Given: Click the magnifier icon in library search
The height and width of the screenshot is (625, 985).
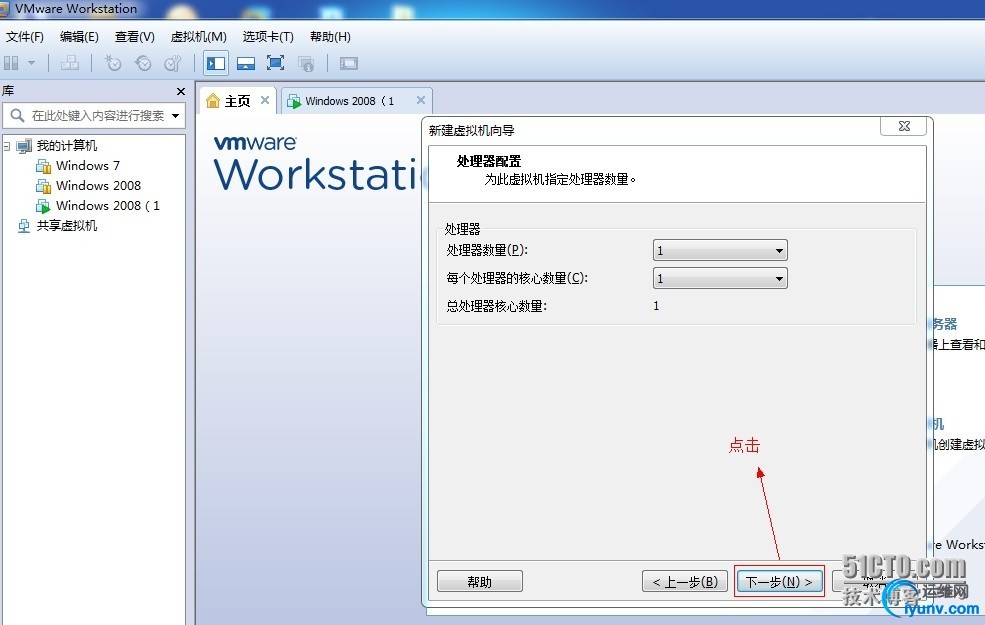Looking at the screenshot, I should pos(17,116).
